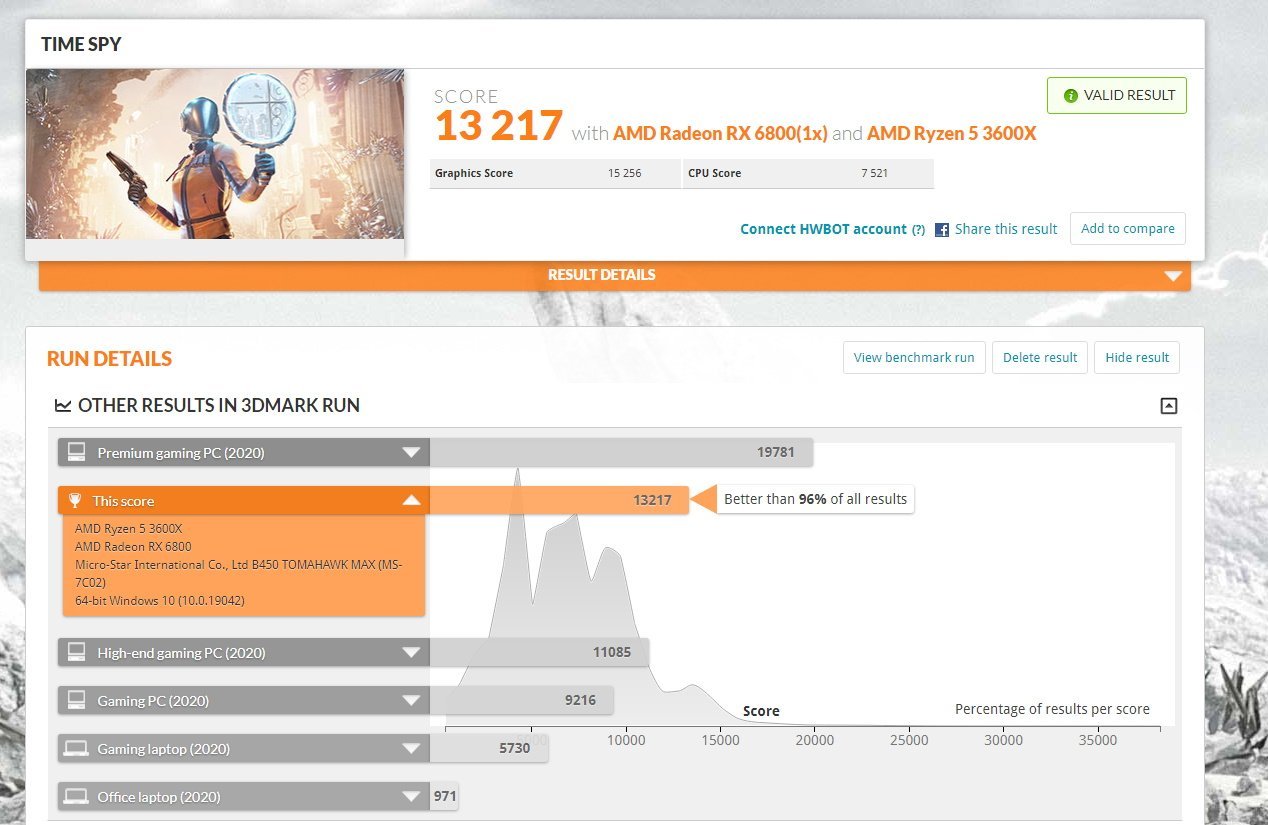Click the CPU Score 7 521 value

point(874,173)
